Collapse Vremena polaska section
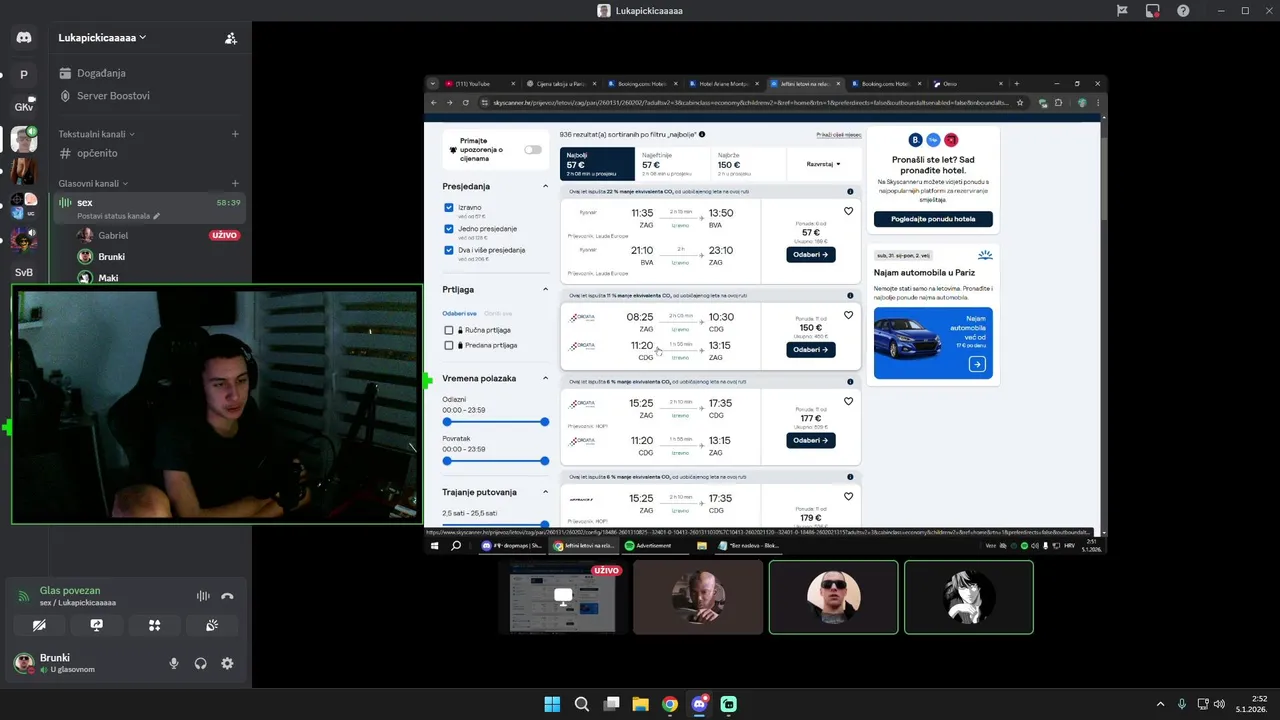Screen dimensions: 1280x720 pyautogui.click(x=545, y=378)
